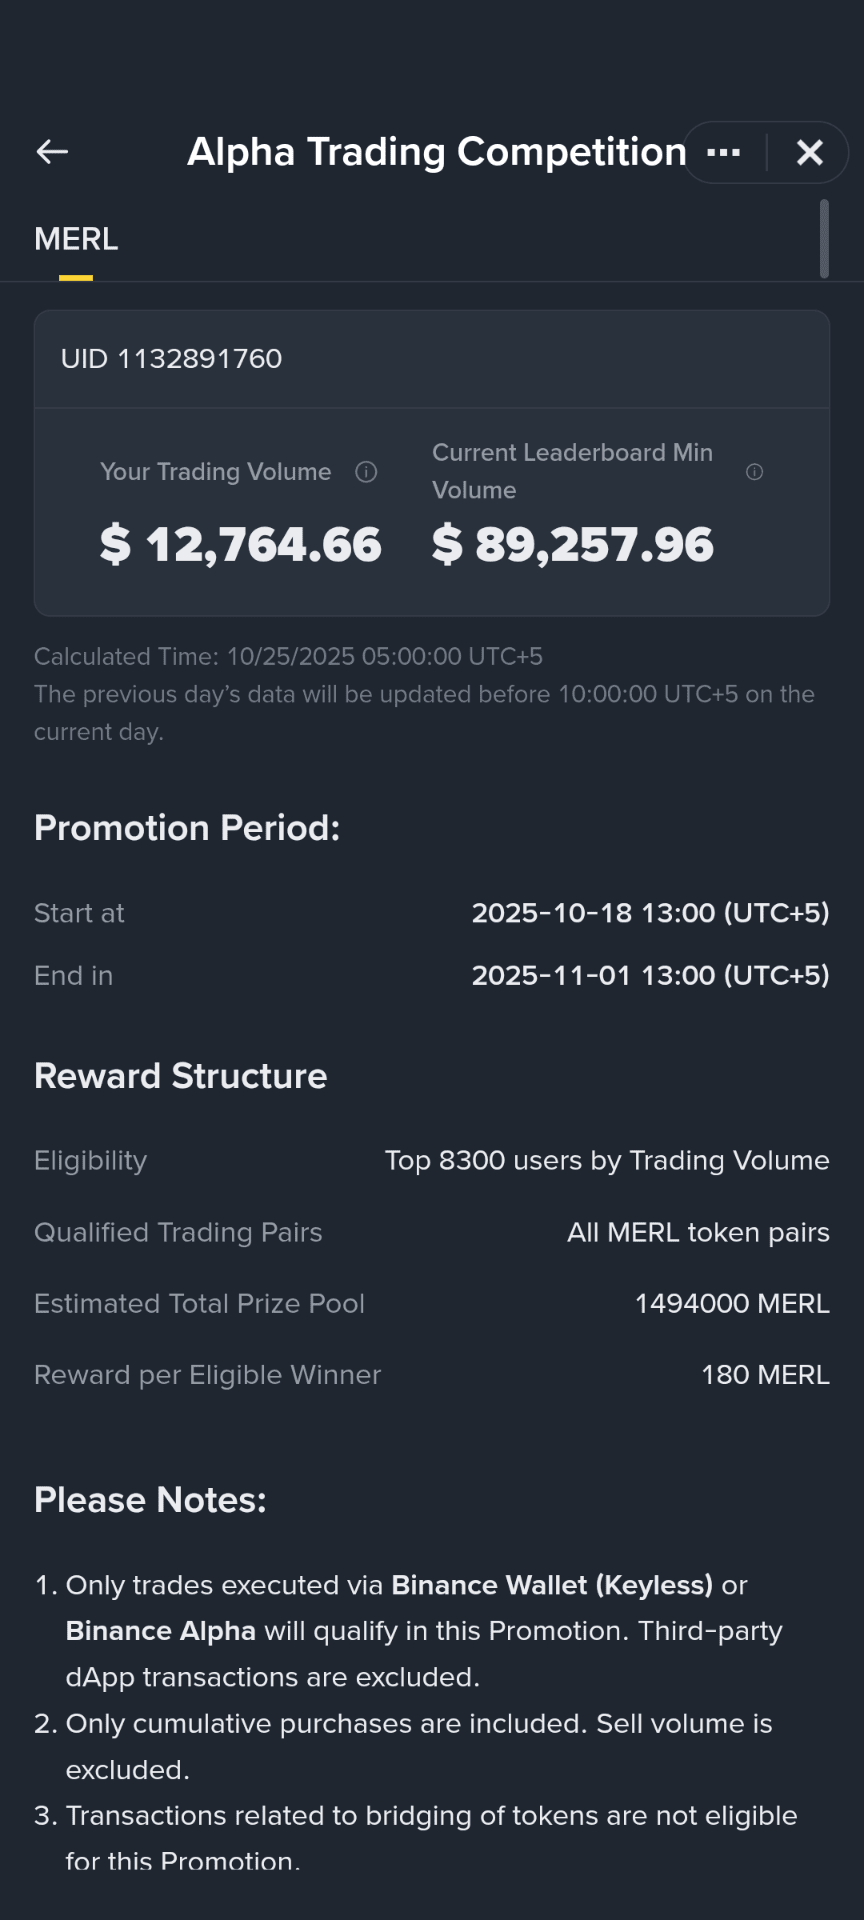This screenshot has width=864, height=1920.
Task: Select the UID 1132891760 text
Action: pyautogui.click(x=171, y=359)
